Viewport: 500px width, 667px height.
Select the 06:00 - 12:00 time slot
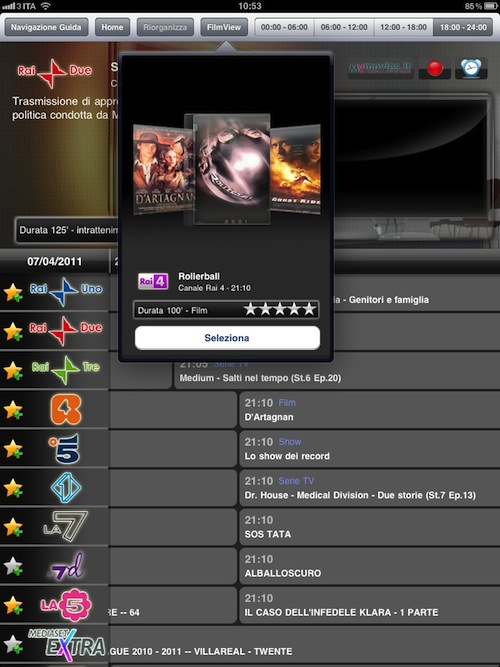[344, 27]
